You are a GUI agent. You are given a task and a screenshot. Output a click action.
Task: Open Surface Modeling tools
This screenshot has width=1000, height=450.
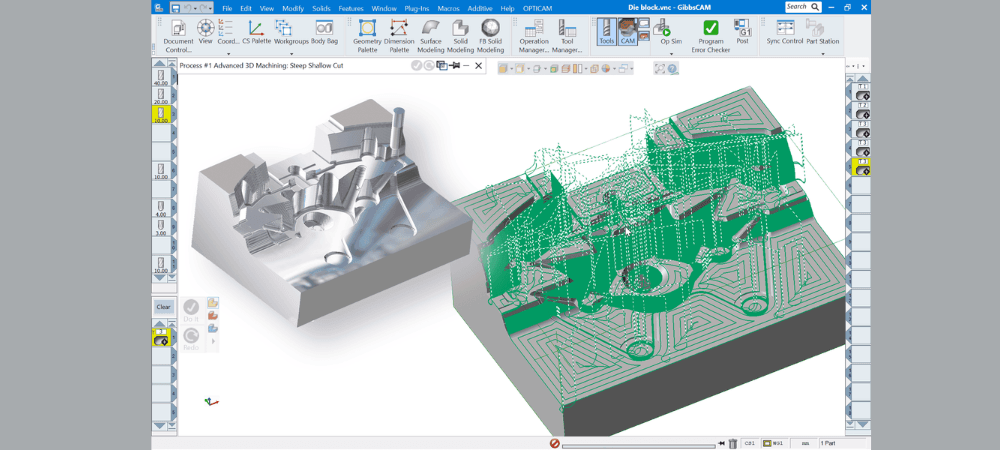pos(430,36)
